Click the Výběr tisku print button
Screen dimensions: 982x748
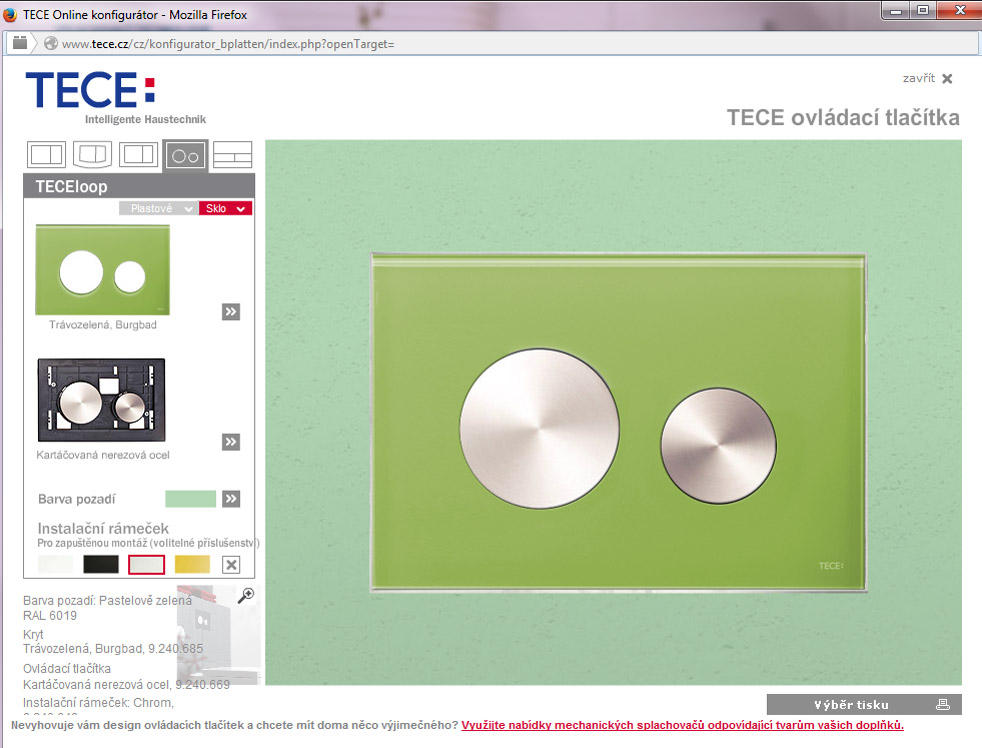coord(864,705)
